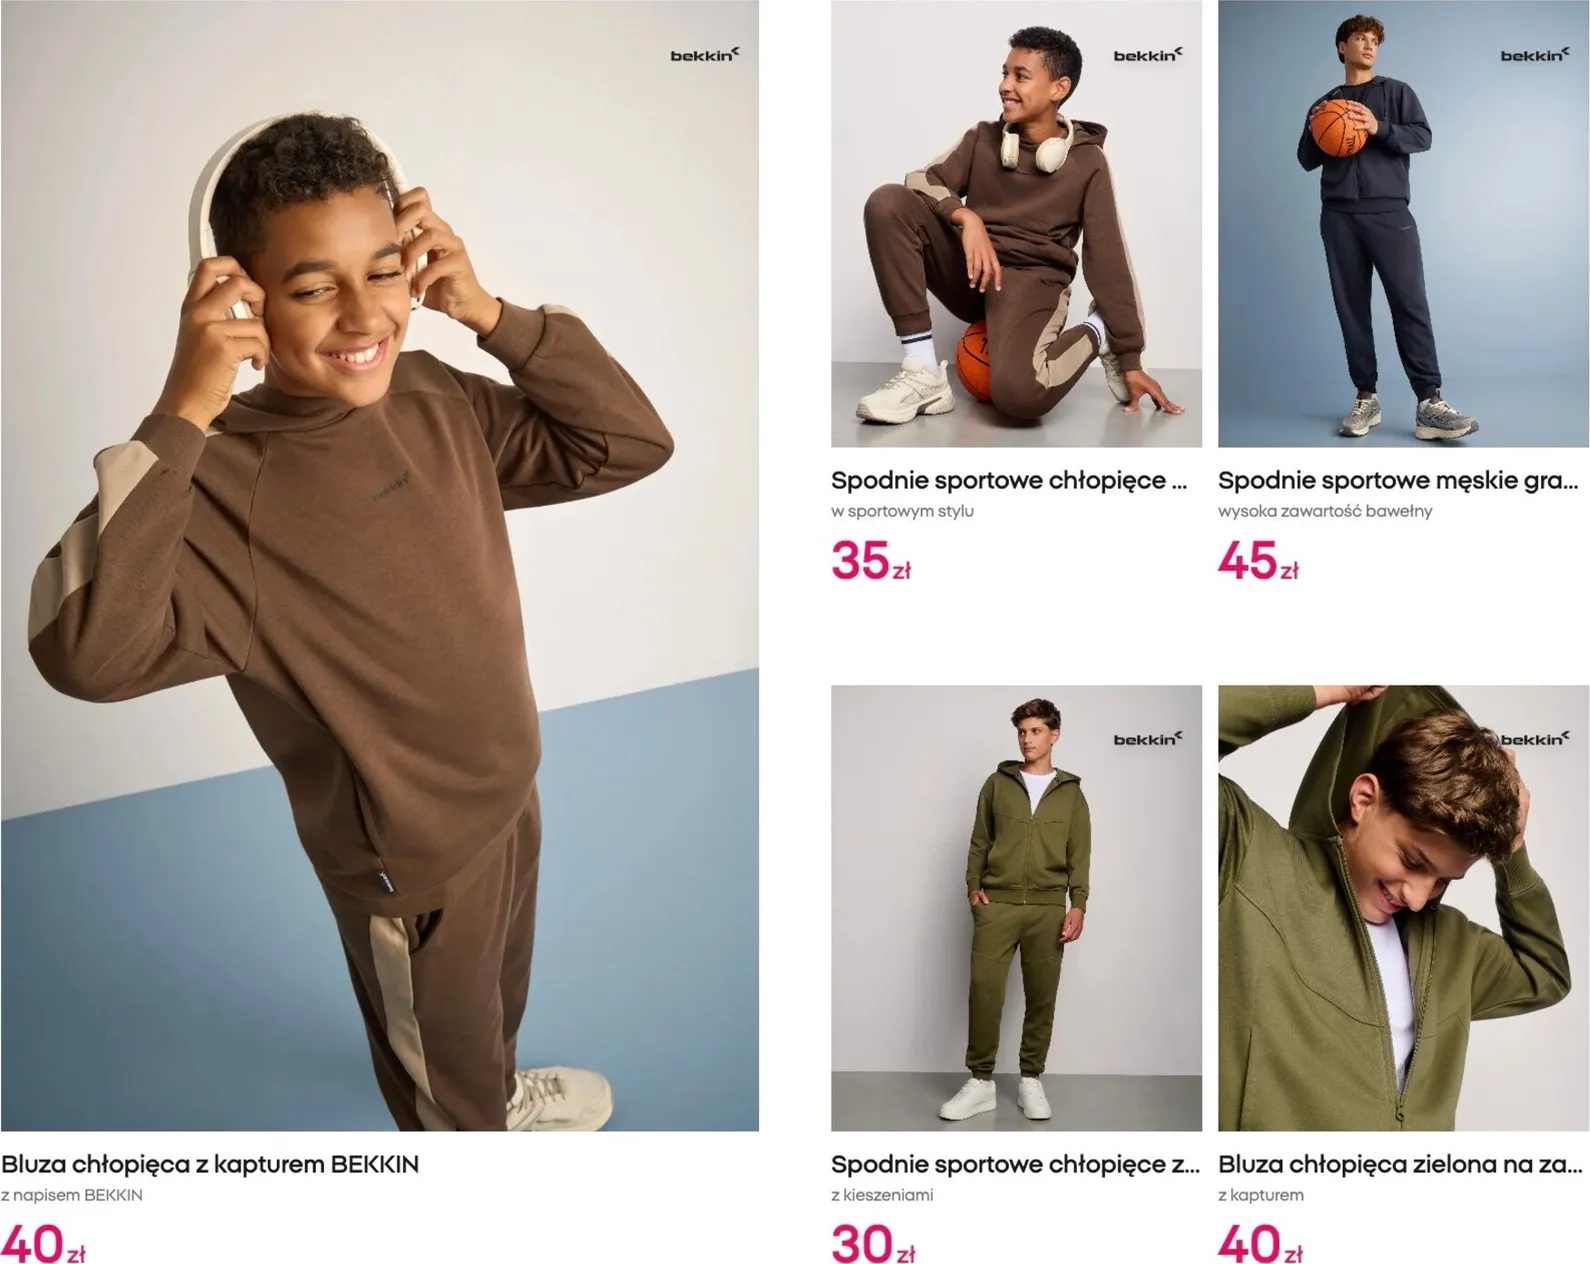Open the 'Bluza chłopięca z kapturem BEKKIN' title

click(210, 1164)
